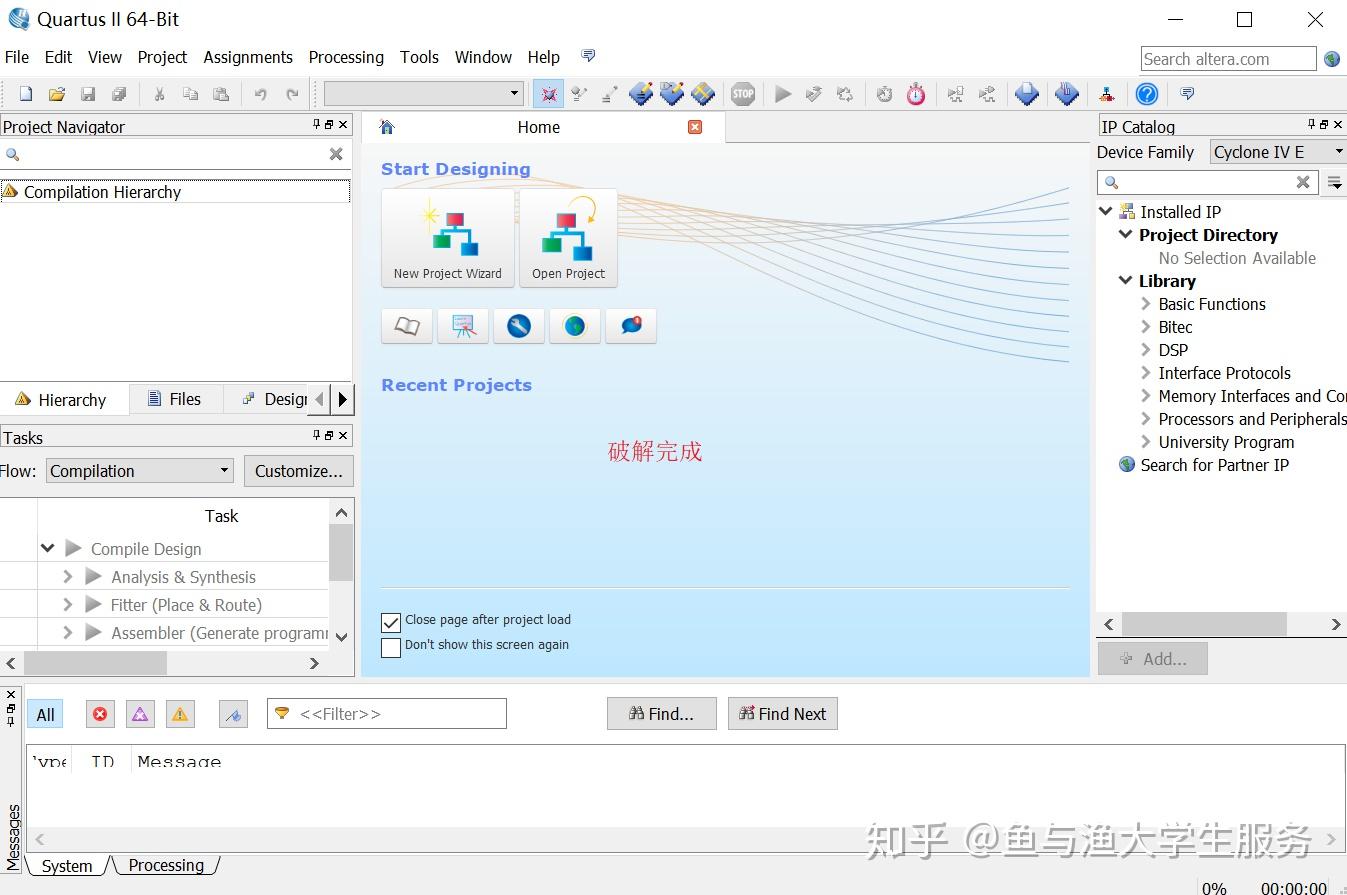Switch to the Files tab

176,399
